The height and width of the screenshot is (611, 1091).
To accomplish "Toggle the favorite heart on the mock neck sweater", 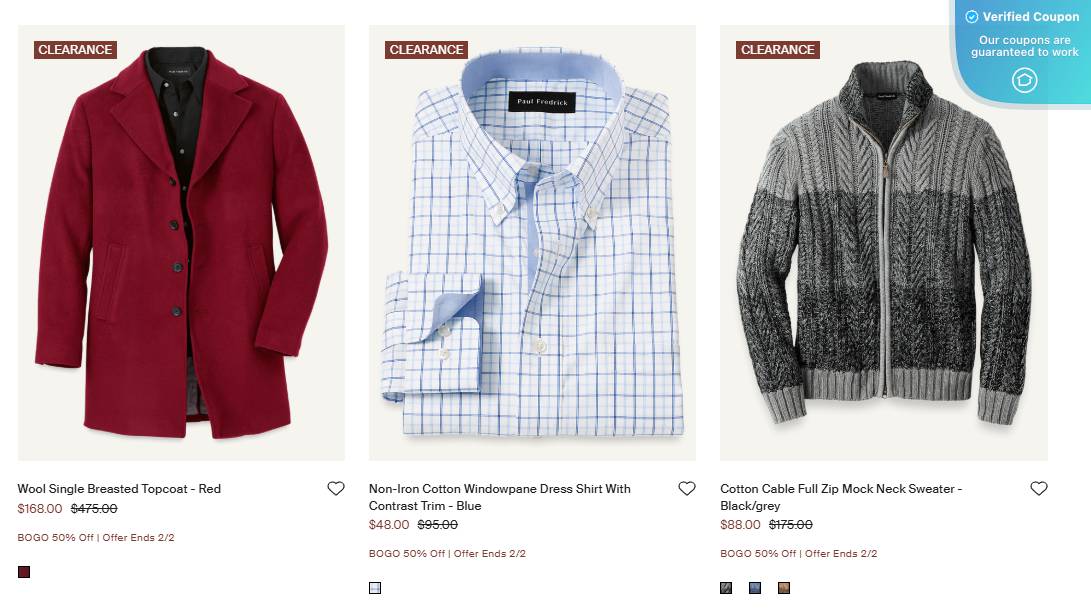I will 1038,488.
